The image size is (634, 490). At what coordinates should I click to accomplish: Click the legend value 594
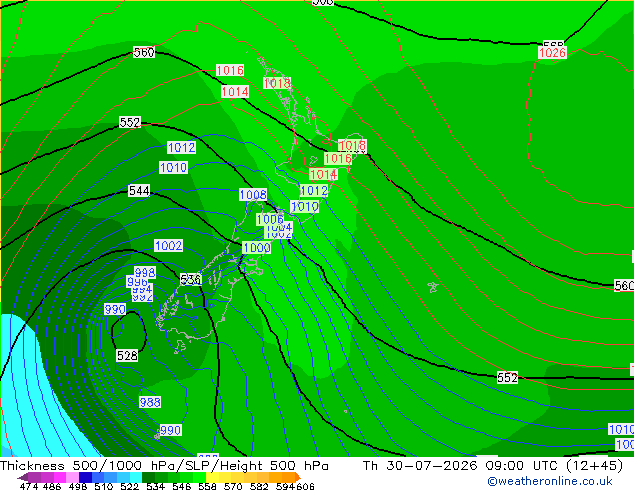pyautogui.click(x=285, y=486)
